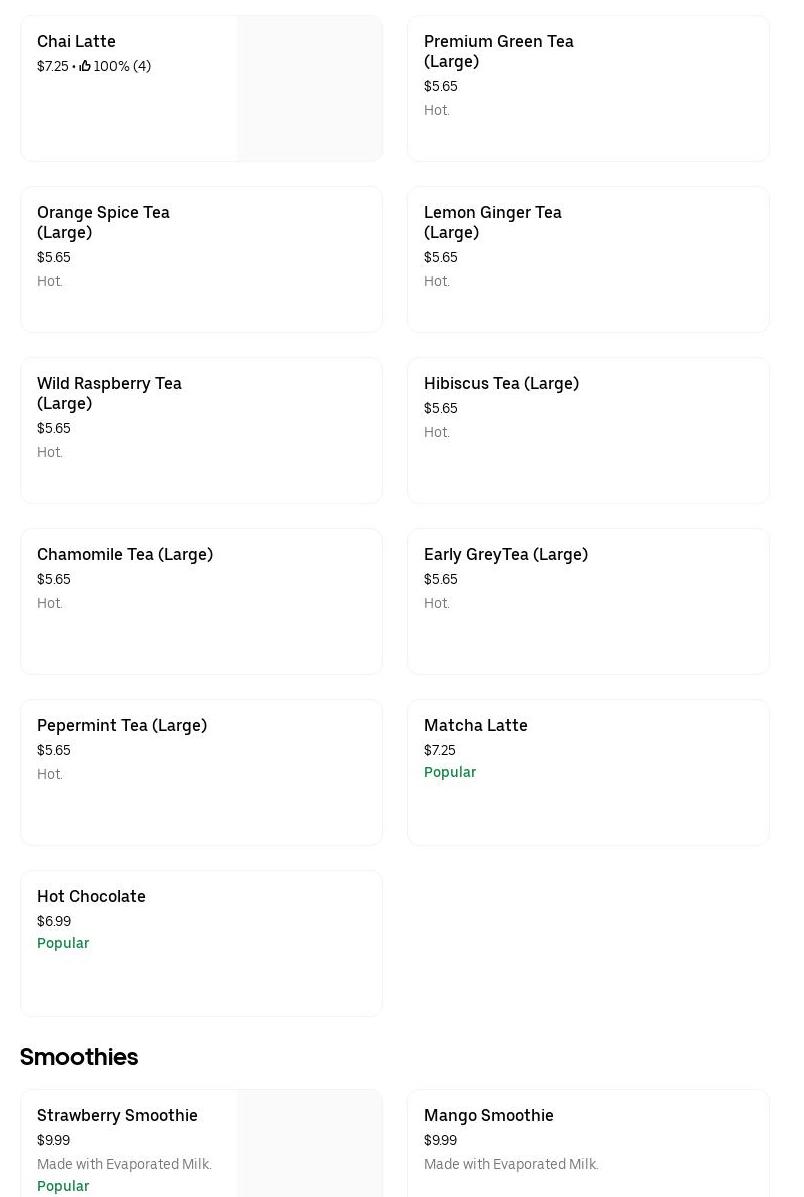Open Early GreyTea (Large) card
The width and height of the screenshot is (804, 1197).
588,601
